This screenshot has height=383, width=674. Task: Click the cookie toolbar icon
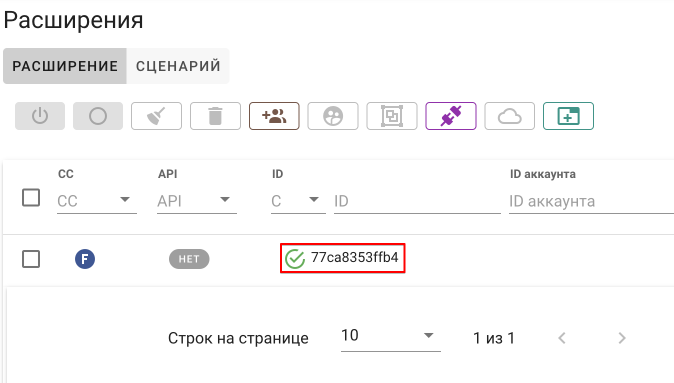click(x=333, y=116)
